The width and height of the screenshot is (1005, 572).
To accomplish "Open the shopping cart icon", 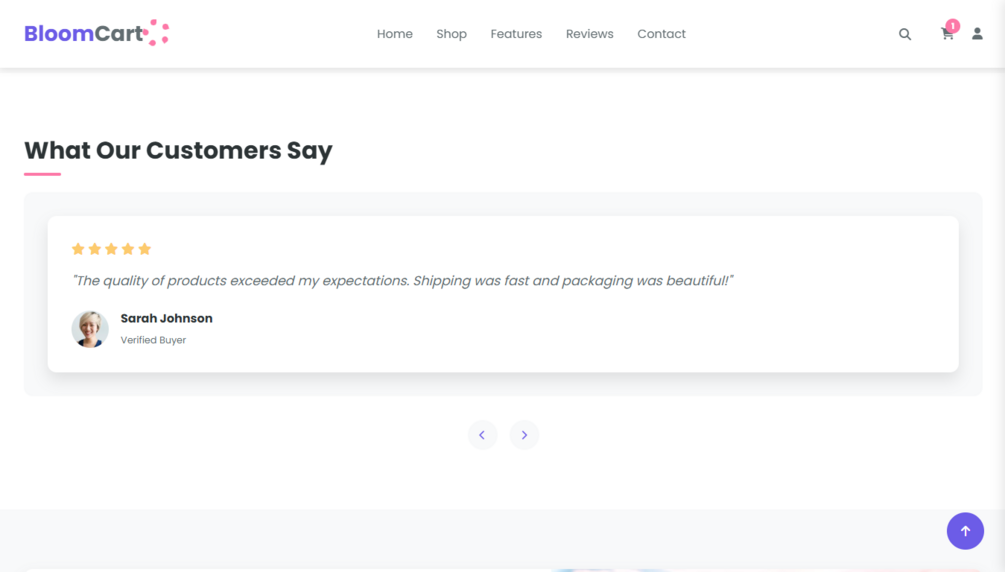I will 947,34.
